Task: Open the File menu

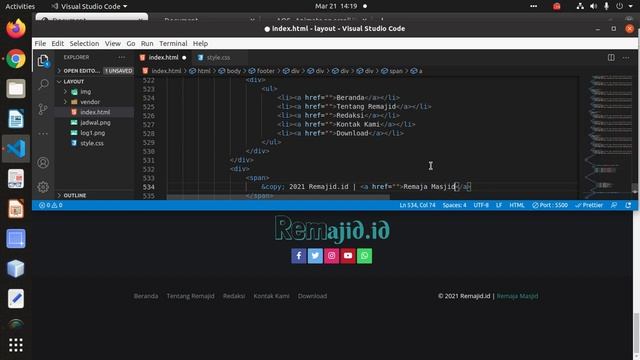Action: (40, 43)
